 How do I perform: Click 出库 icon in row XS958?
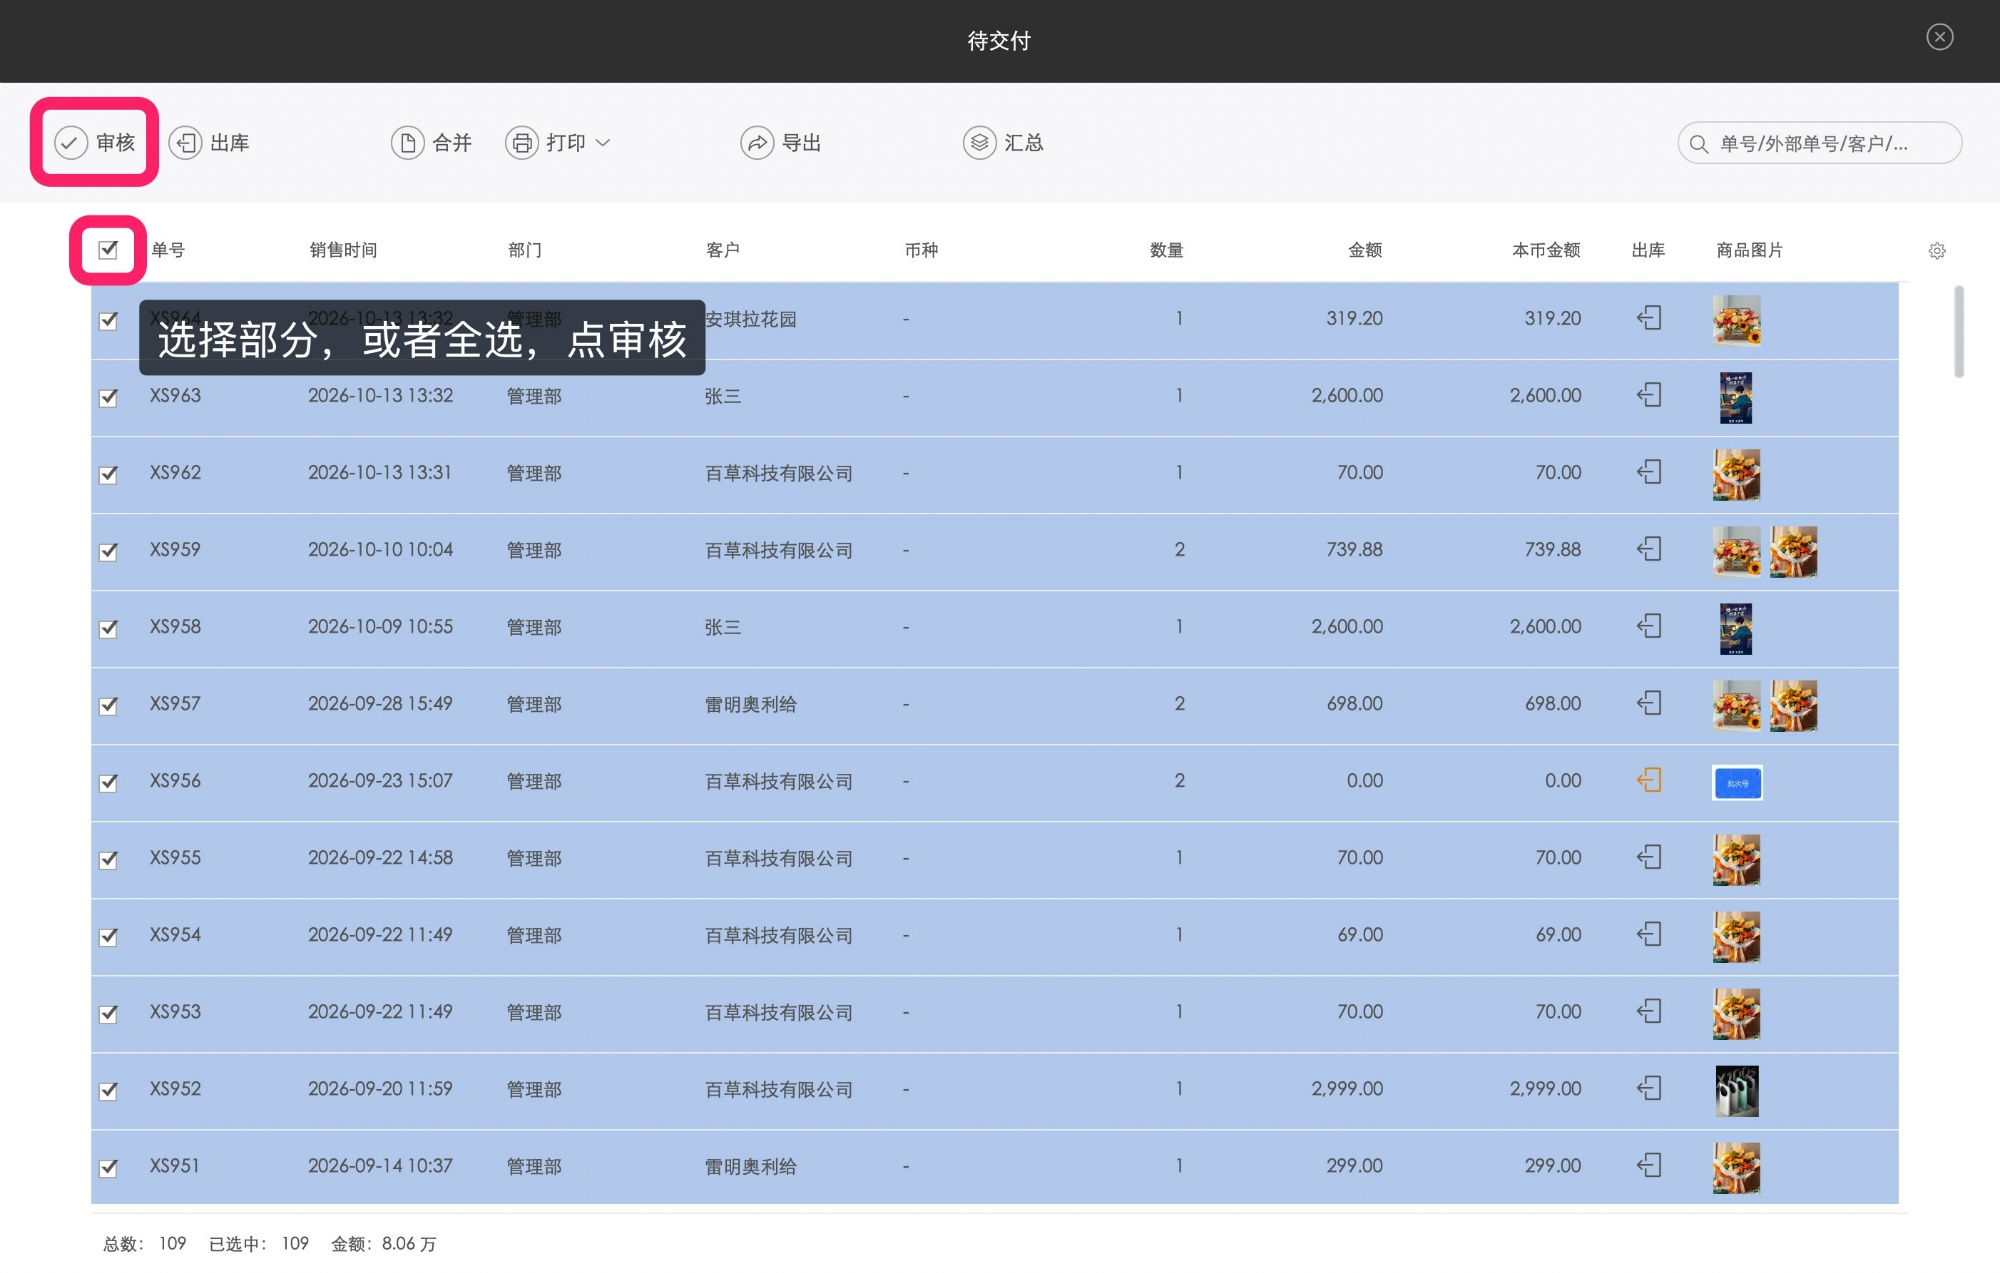pos(1649,626)
